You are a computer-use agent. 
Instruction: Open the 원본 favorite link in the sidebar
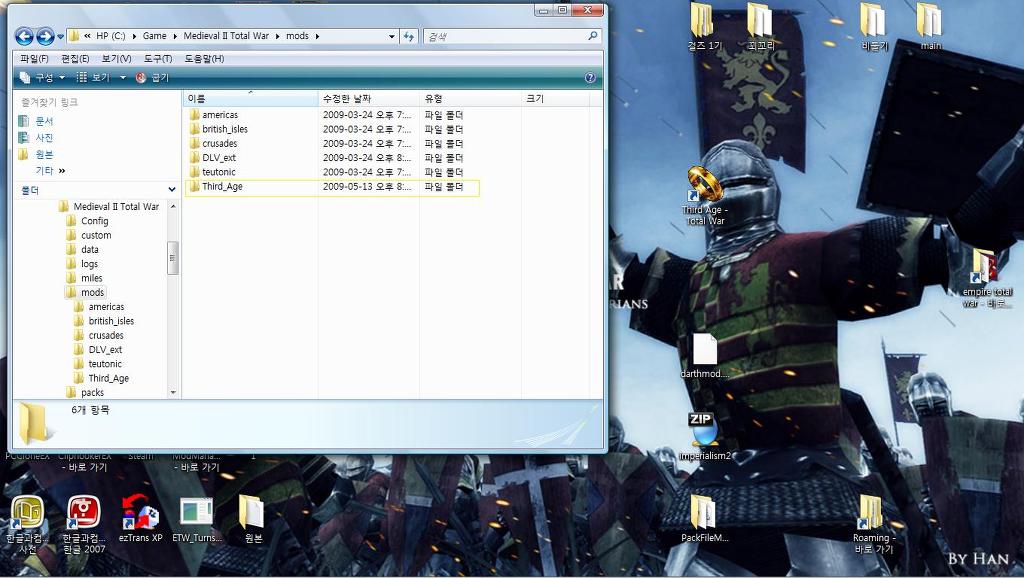click(44, 155)
